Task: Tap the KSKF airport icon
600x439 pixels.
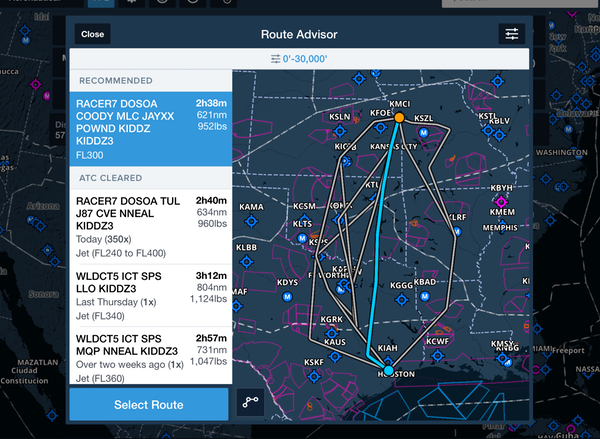Action: point(313,376)
